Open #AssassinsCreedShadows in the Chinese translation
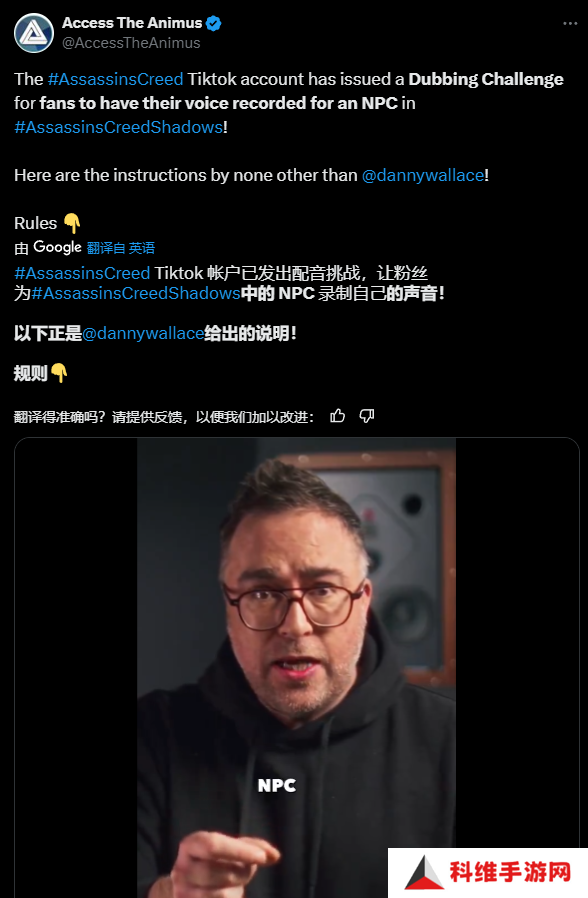The height and width of the screenshot is (898, 588). coord(136,293)
